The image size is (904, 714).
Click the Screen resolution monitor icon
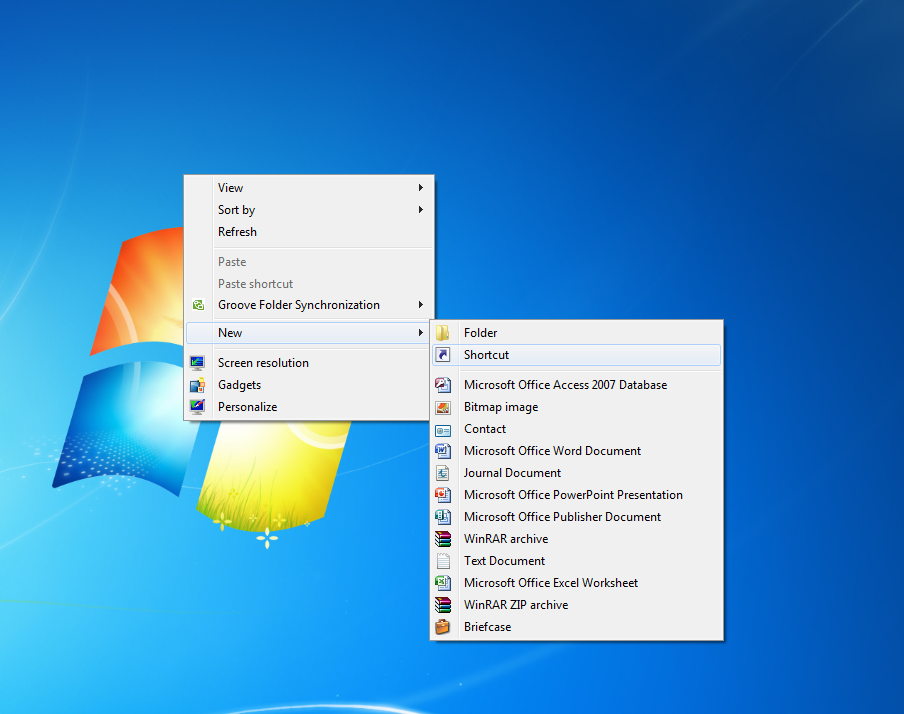[197, 363]
